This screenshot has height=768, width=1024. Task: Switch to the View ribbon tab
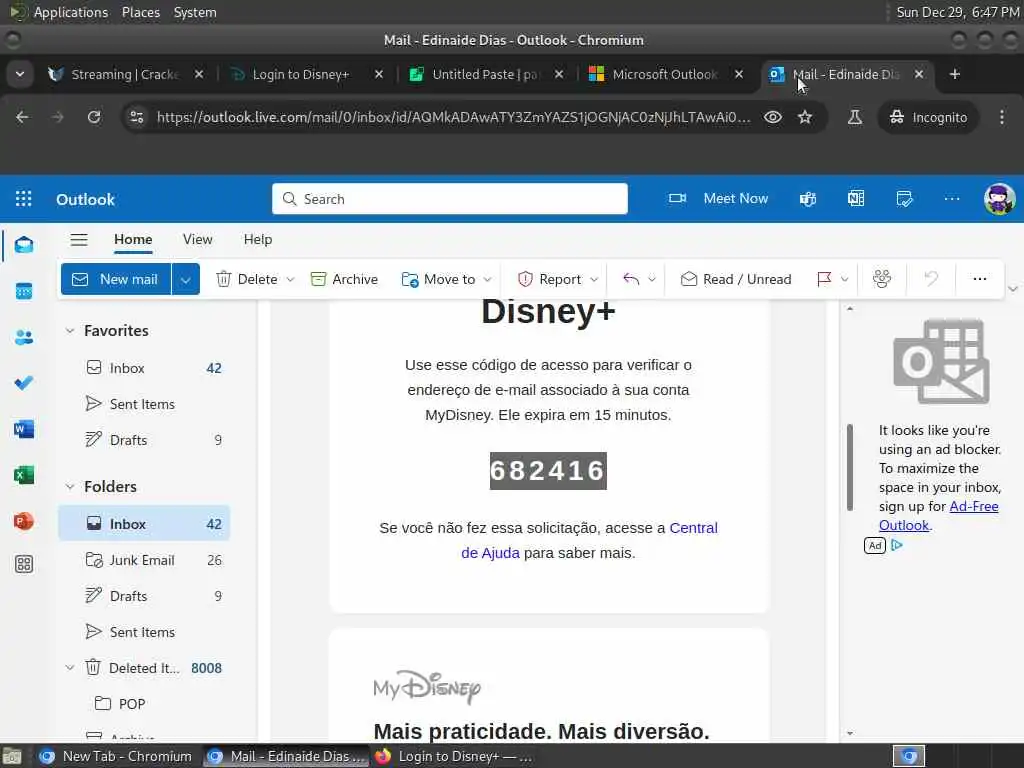(197, 240)
